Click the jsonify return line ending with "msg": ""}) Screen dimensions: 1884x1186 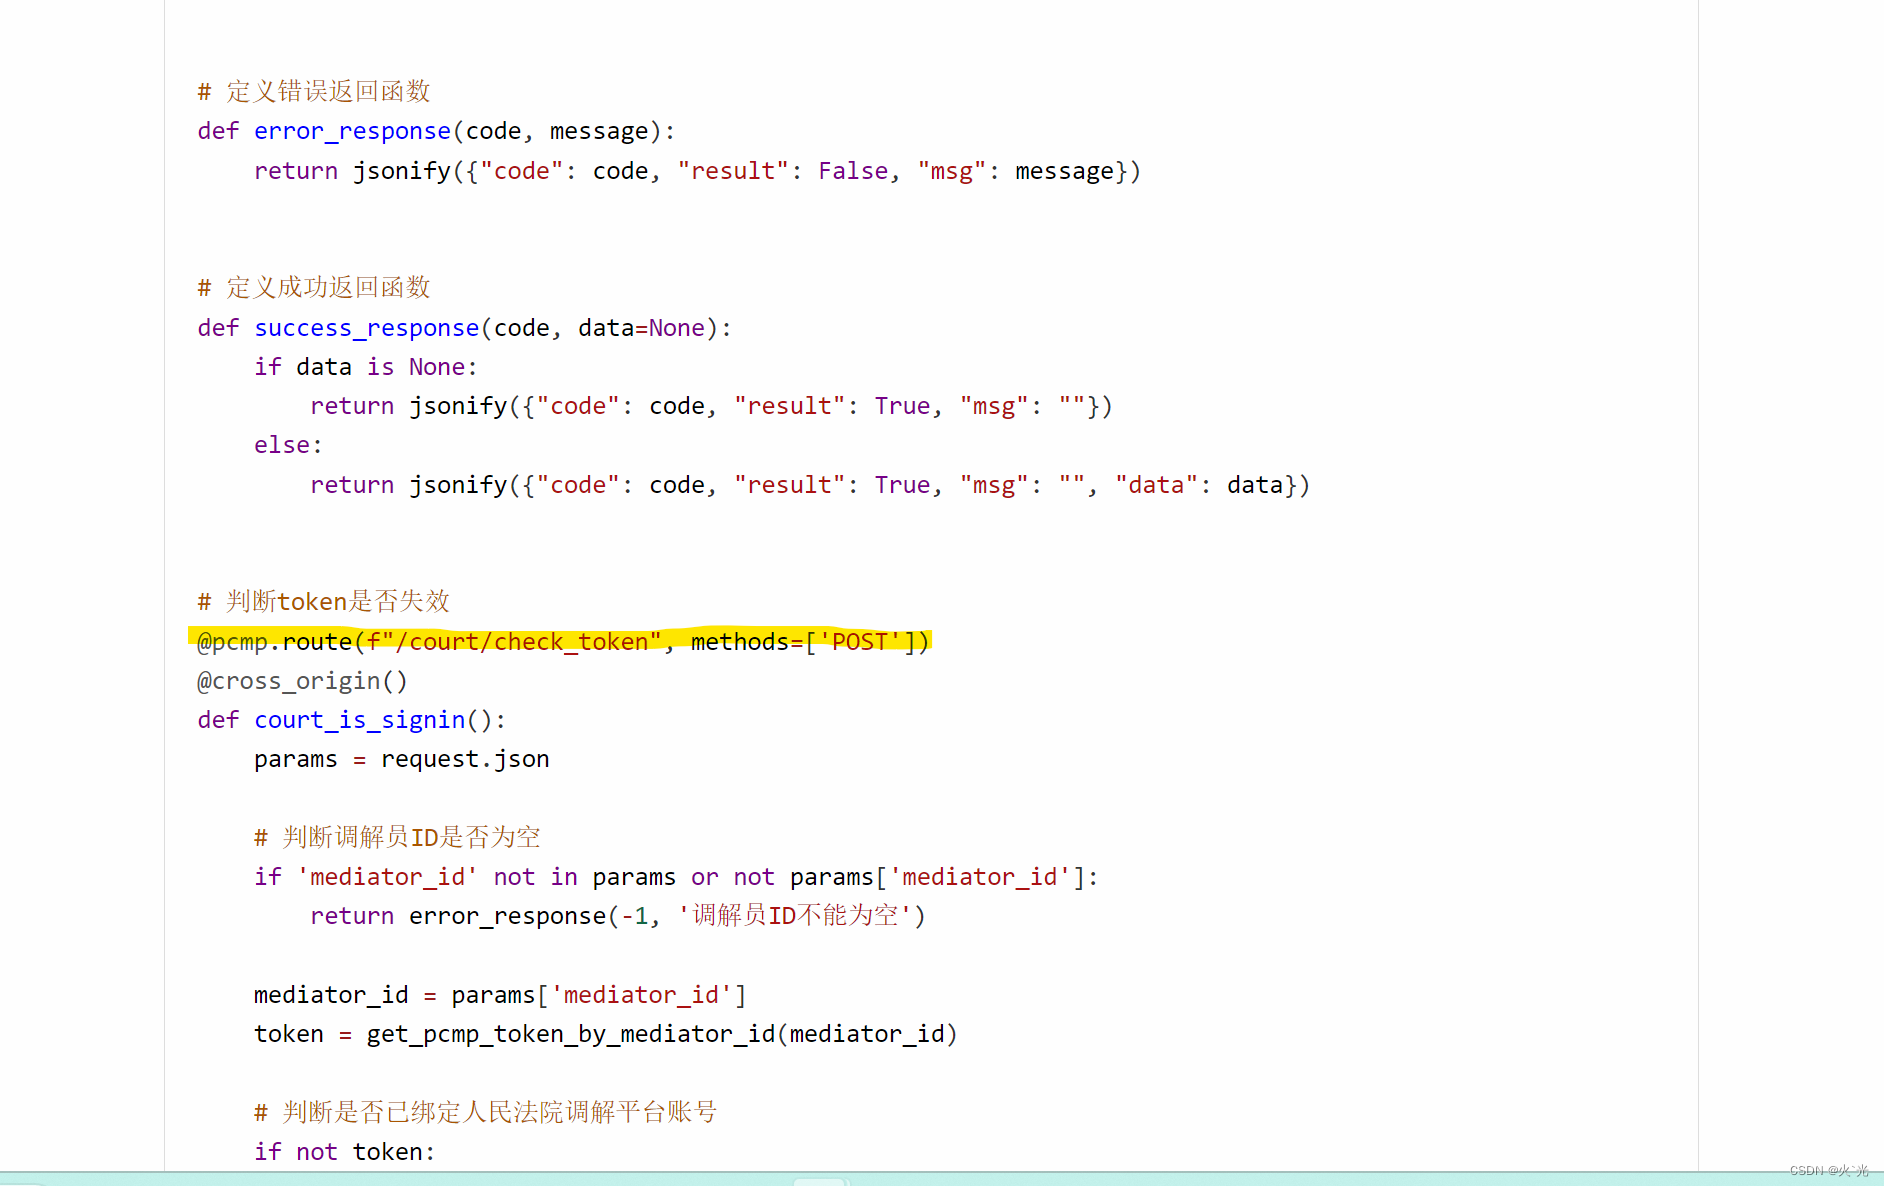[711, 406]
